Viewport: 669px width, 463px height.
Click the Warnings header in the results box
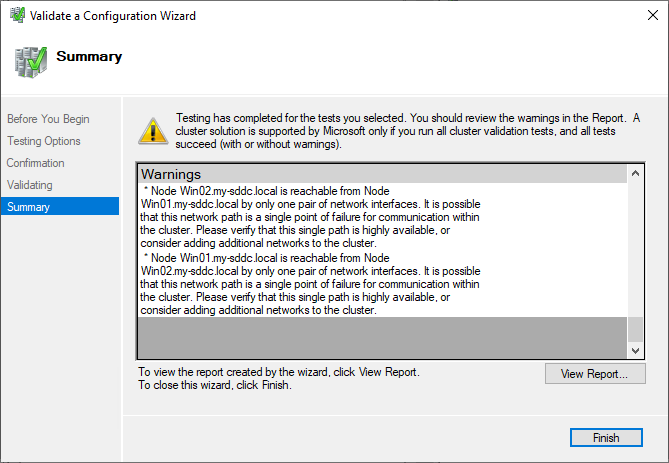171,175
